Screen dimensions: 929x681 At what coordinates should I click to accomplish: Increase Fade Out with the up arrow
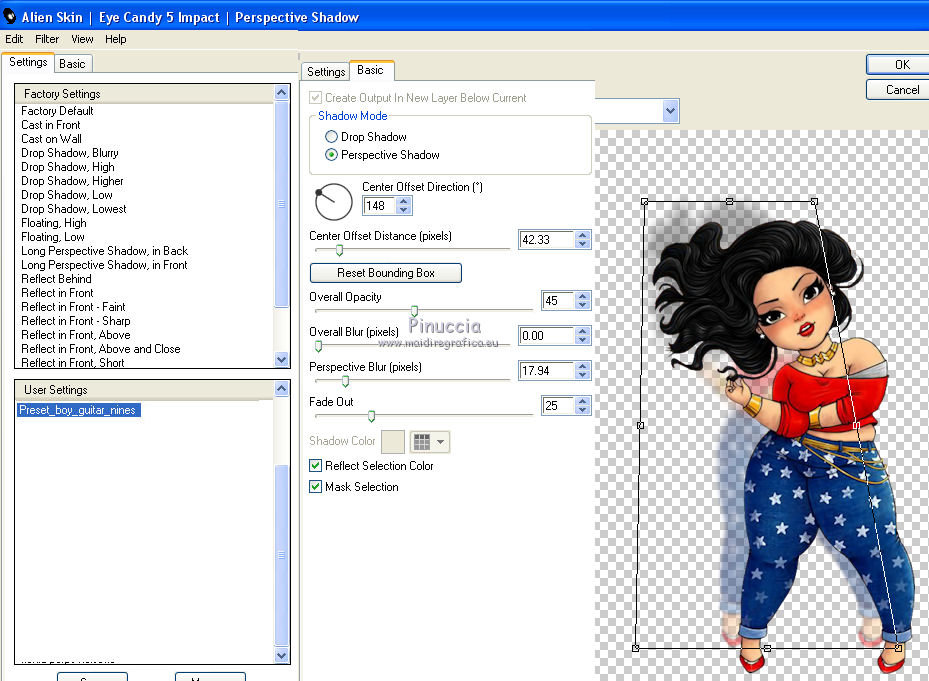[583, 401]
